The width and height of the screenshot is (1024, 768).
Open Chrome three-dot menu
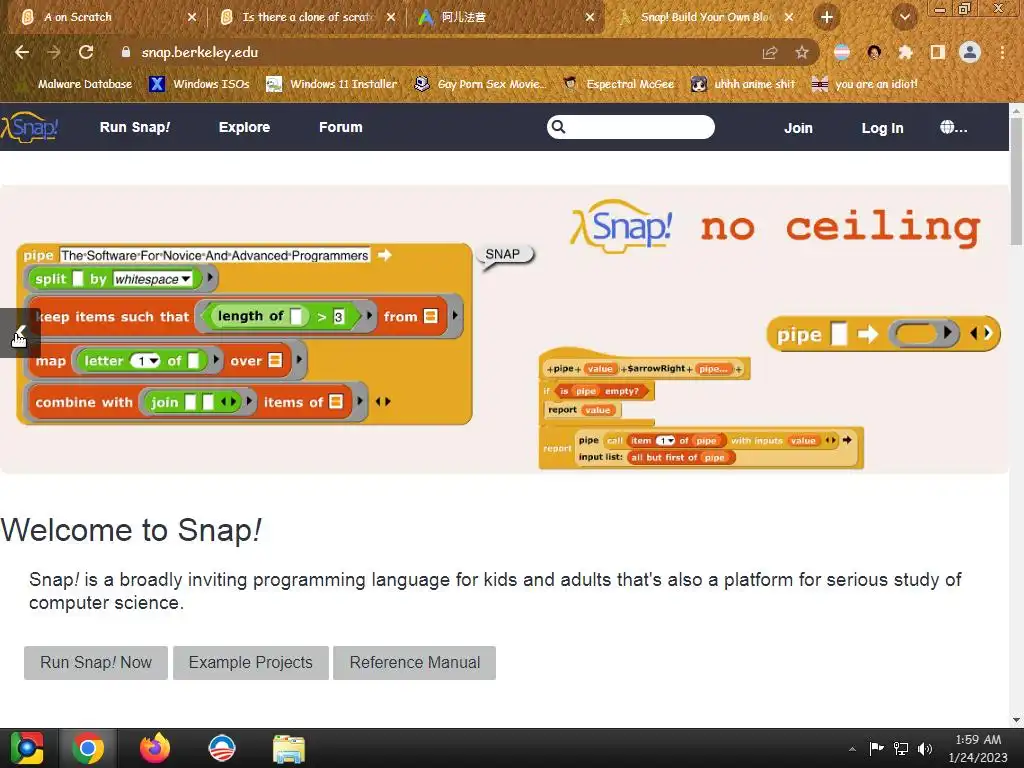pos(1002,52)
